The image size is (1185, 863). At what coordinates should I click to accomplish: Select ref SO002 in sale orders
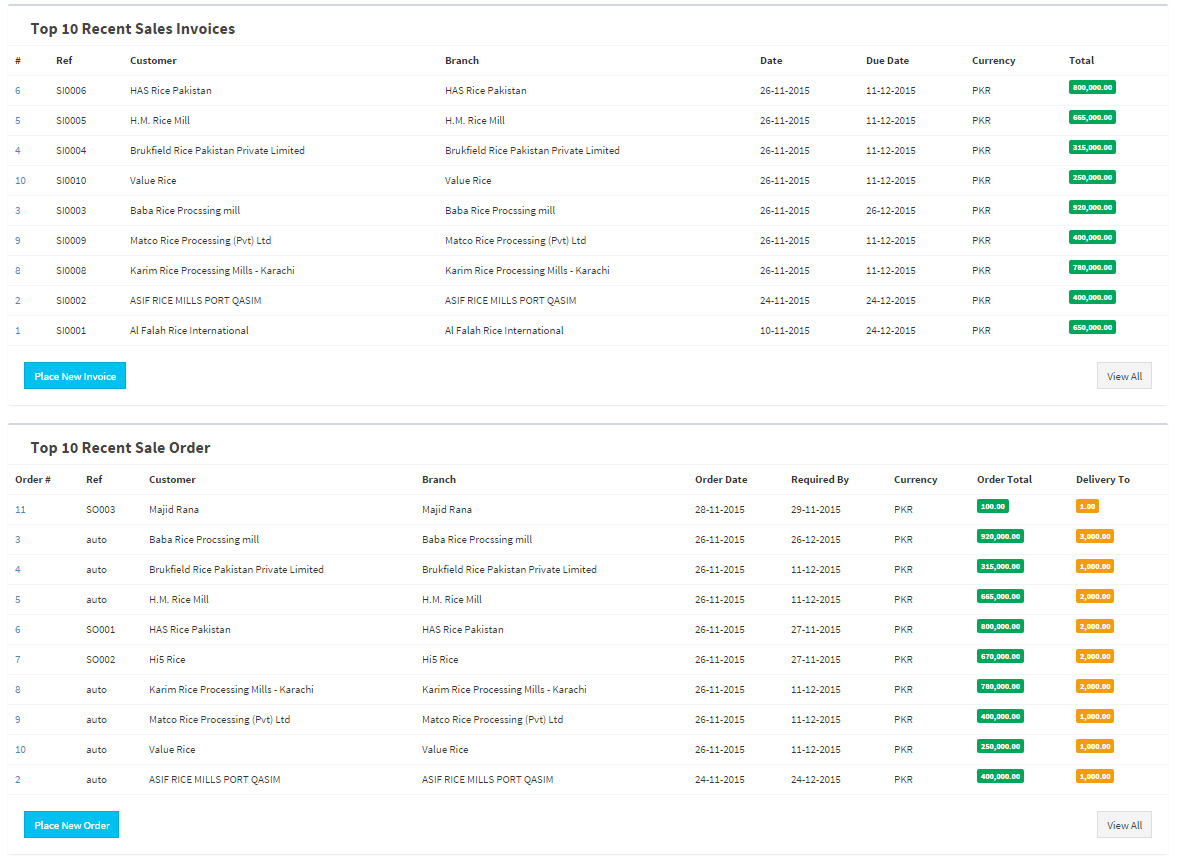click(x=101, y=660)
